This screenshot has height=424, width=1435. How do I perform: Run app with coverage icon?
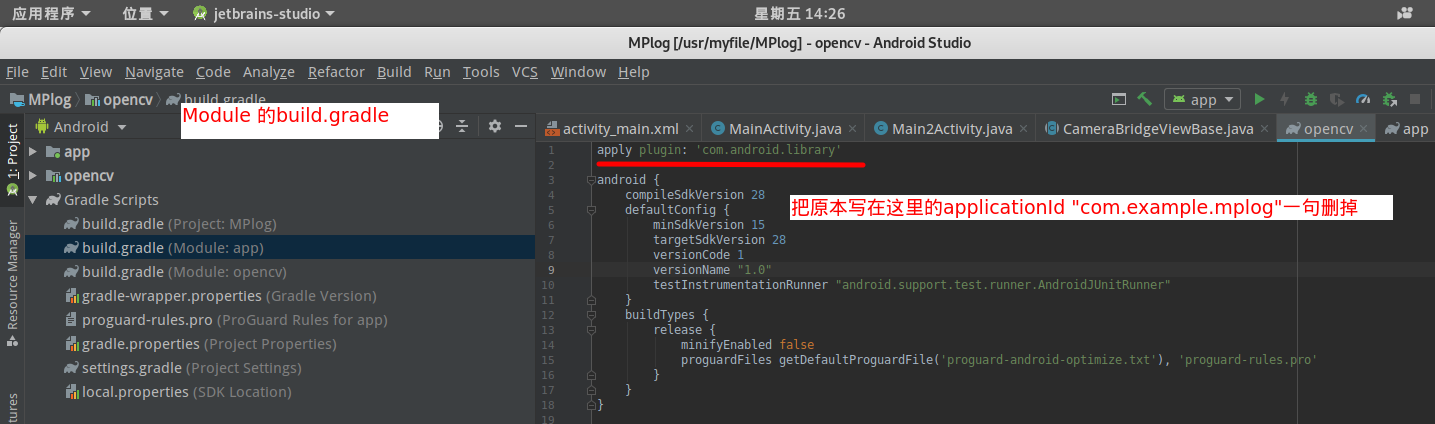point(1336,99)
